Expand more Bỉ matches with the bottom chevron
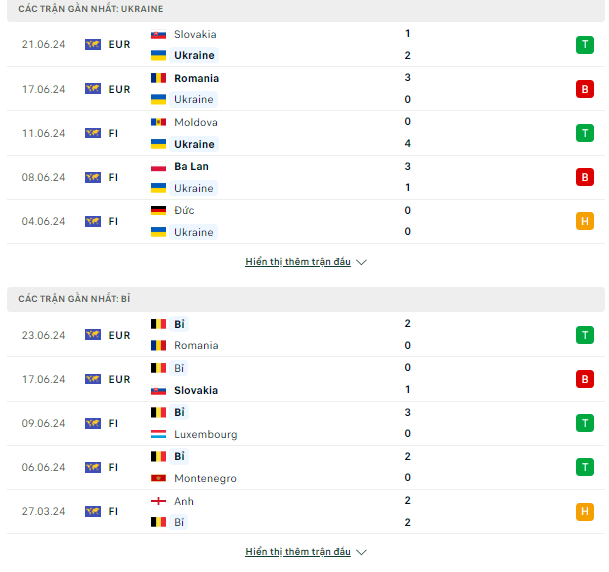Viewport: 609px width, 572px height. coord(361,552)
